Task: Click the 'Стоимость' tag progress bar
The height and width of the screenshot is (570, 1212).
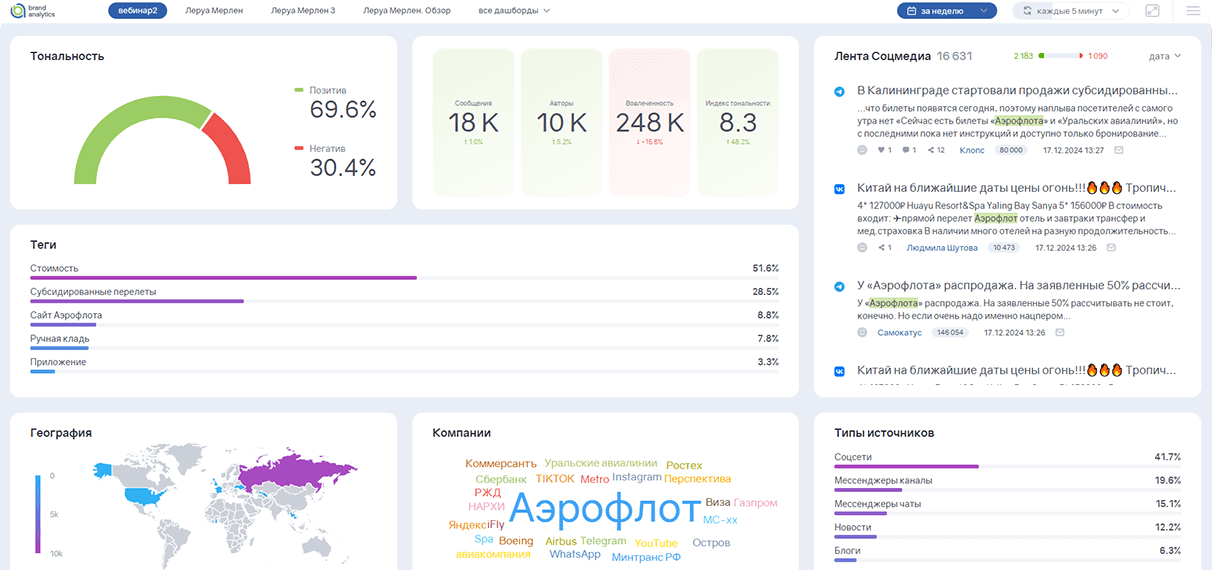Action: (x=223, y=278)
